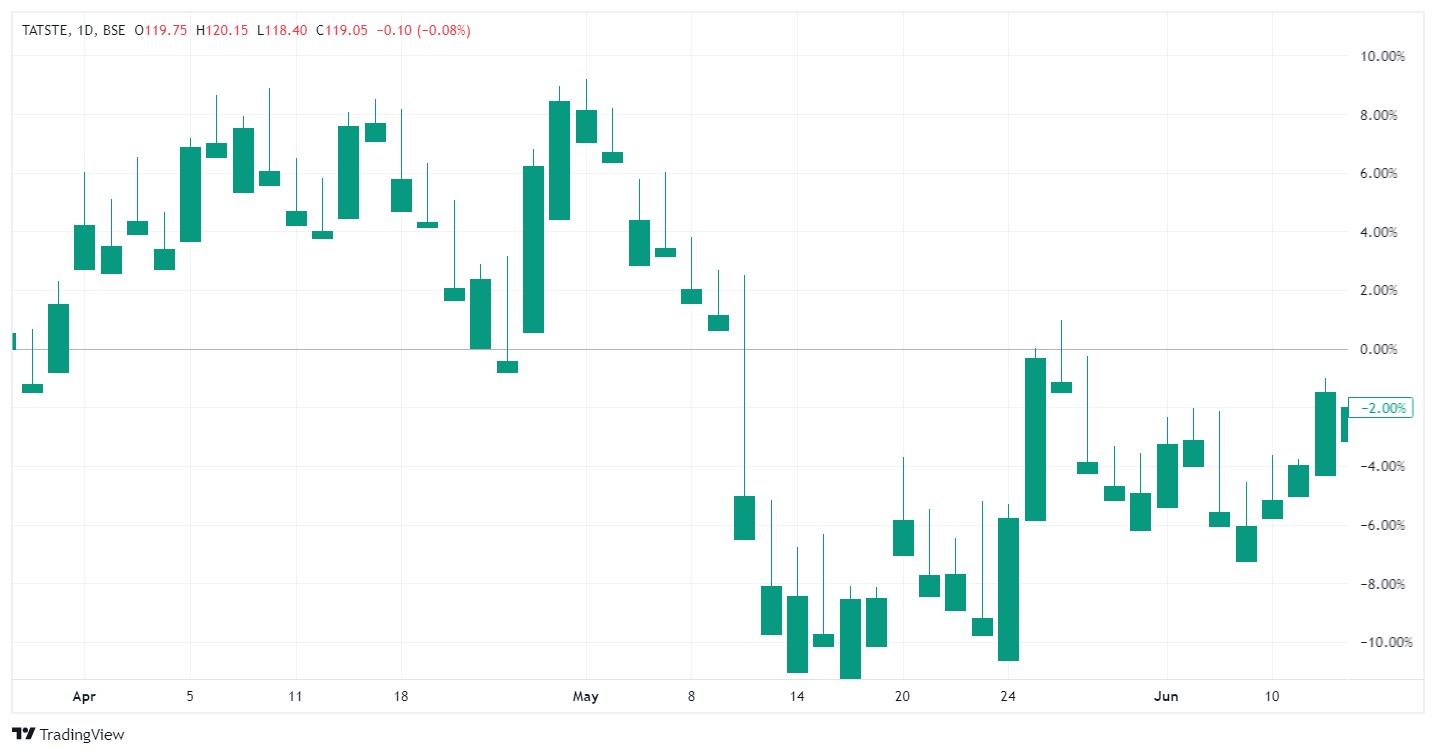1436x755 pixels.
Task: Click the candle directly above the May label
Action: pyautogui.click(x=586, y=126)
